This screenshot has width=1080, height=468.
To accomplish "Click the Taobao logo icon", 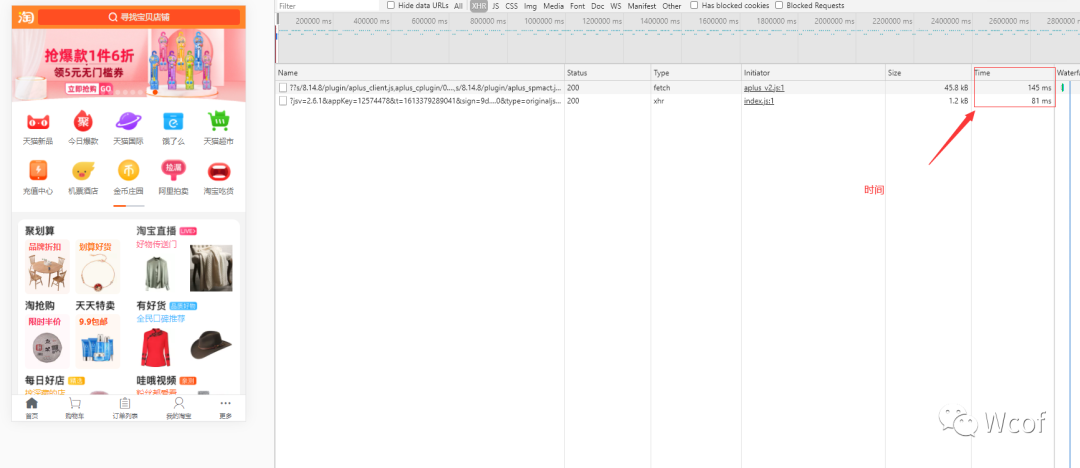I will coord(25,17).
